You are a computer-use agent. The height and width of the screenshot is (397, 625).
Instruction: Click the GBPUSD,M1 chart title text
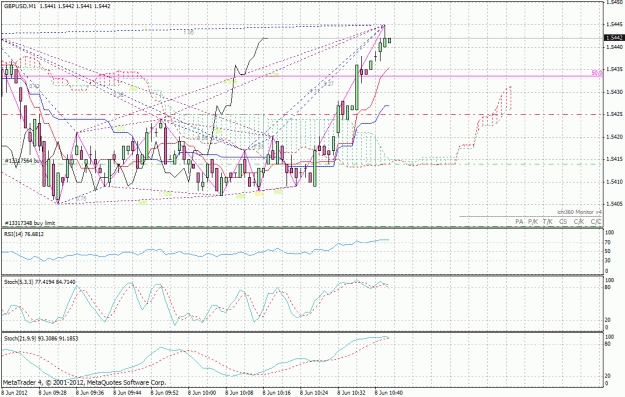point(57,6)
